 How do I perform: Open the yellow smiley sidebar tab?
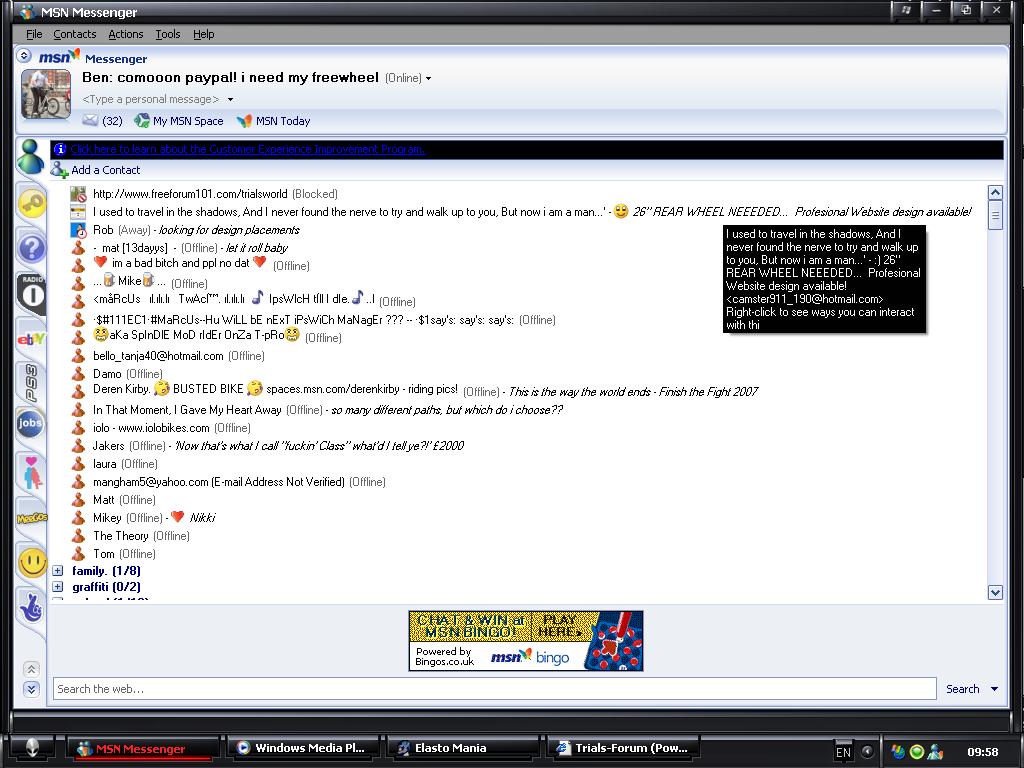(32, 562)
